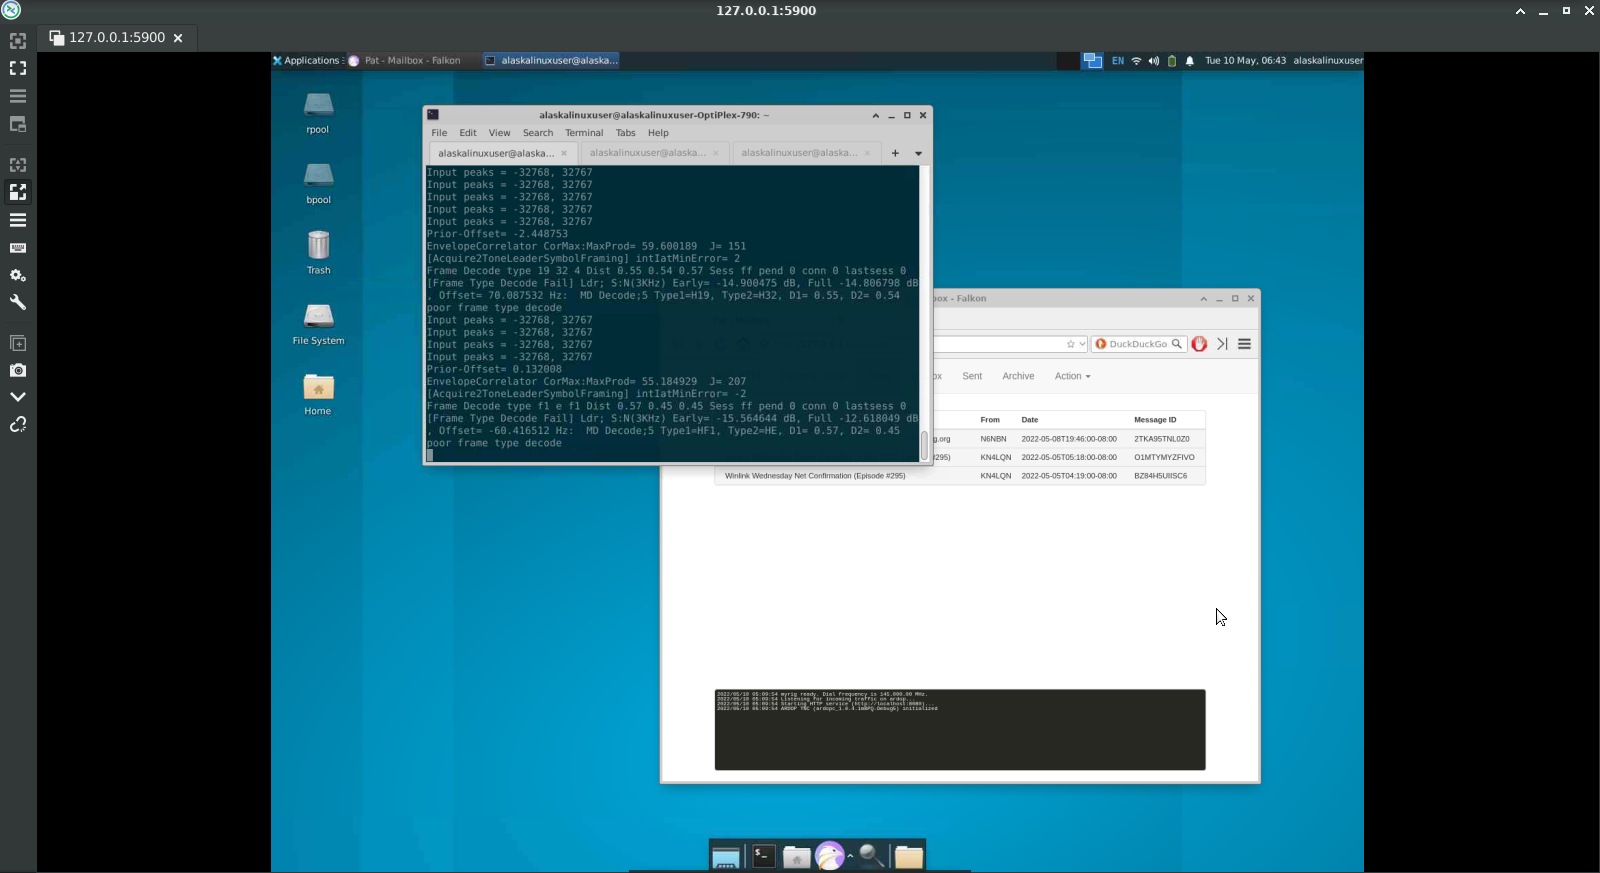Open the terminal tab list dropdown arrow
Screen dimensions: 1600x873
click(x=918, y=153)
